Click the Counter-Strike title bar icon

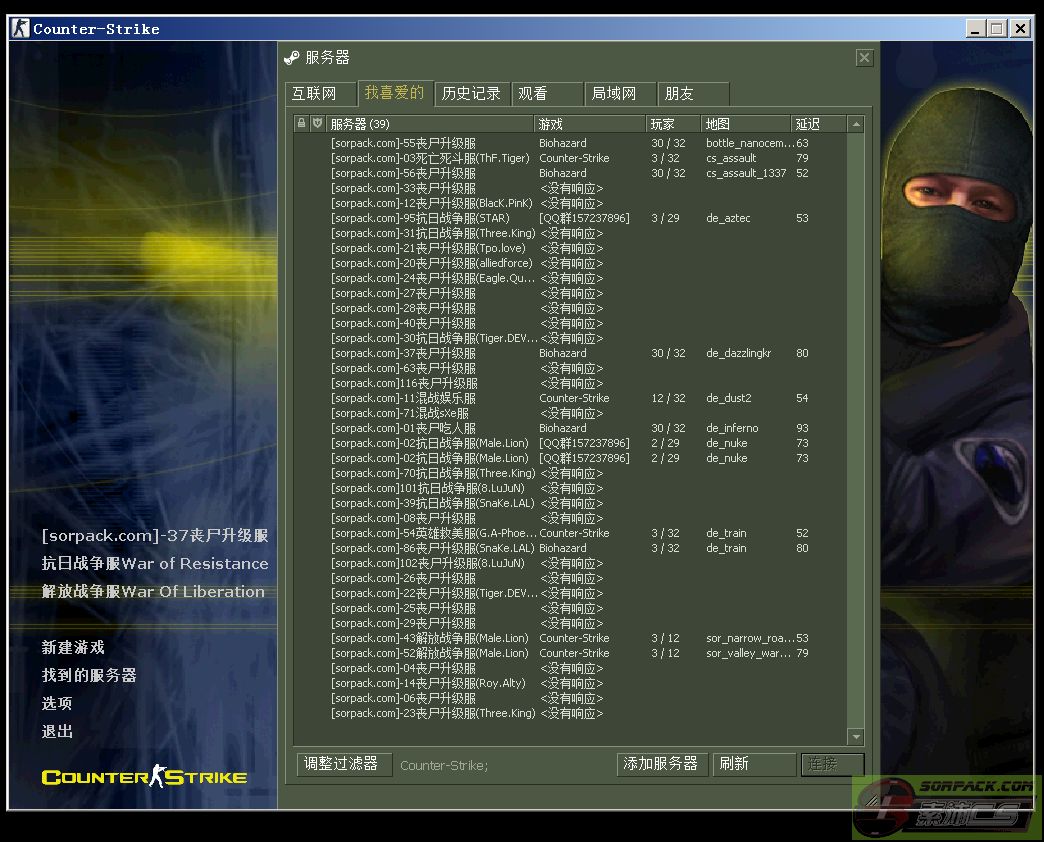click(x=21, y=29)
